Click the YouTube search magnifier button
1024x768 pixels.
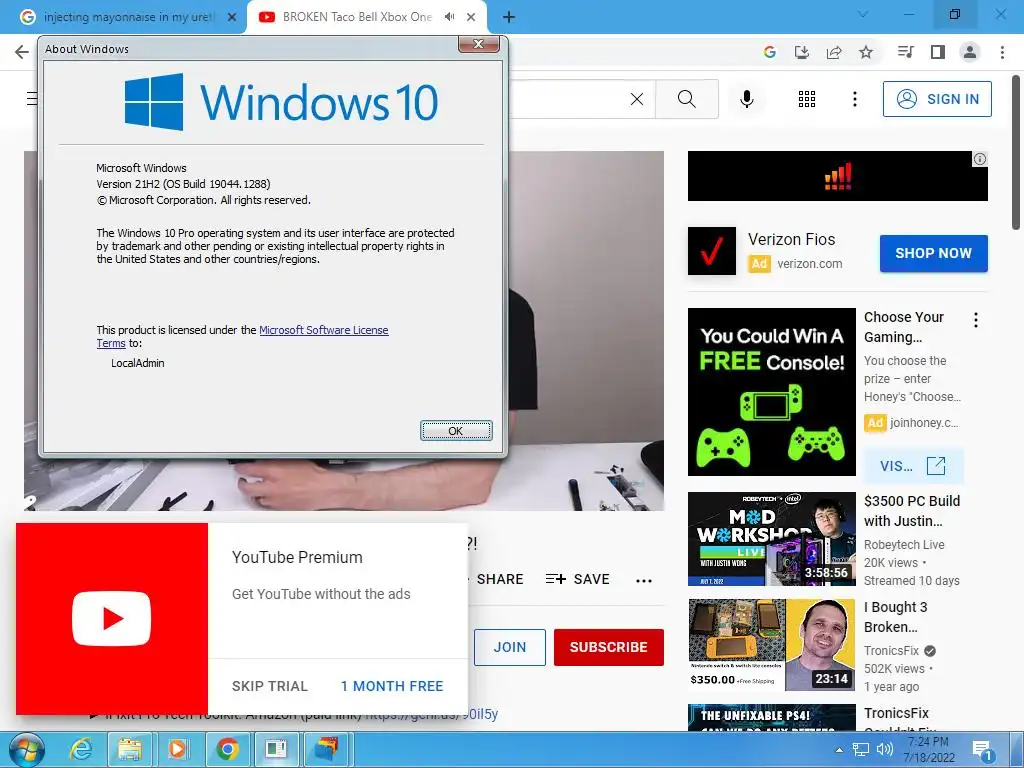coord(686,99)
